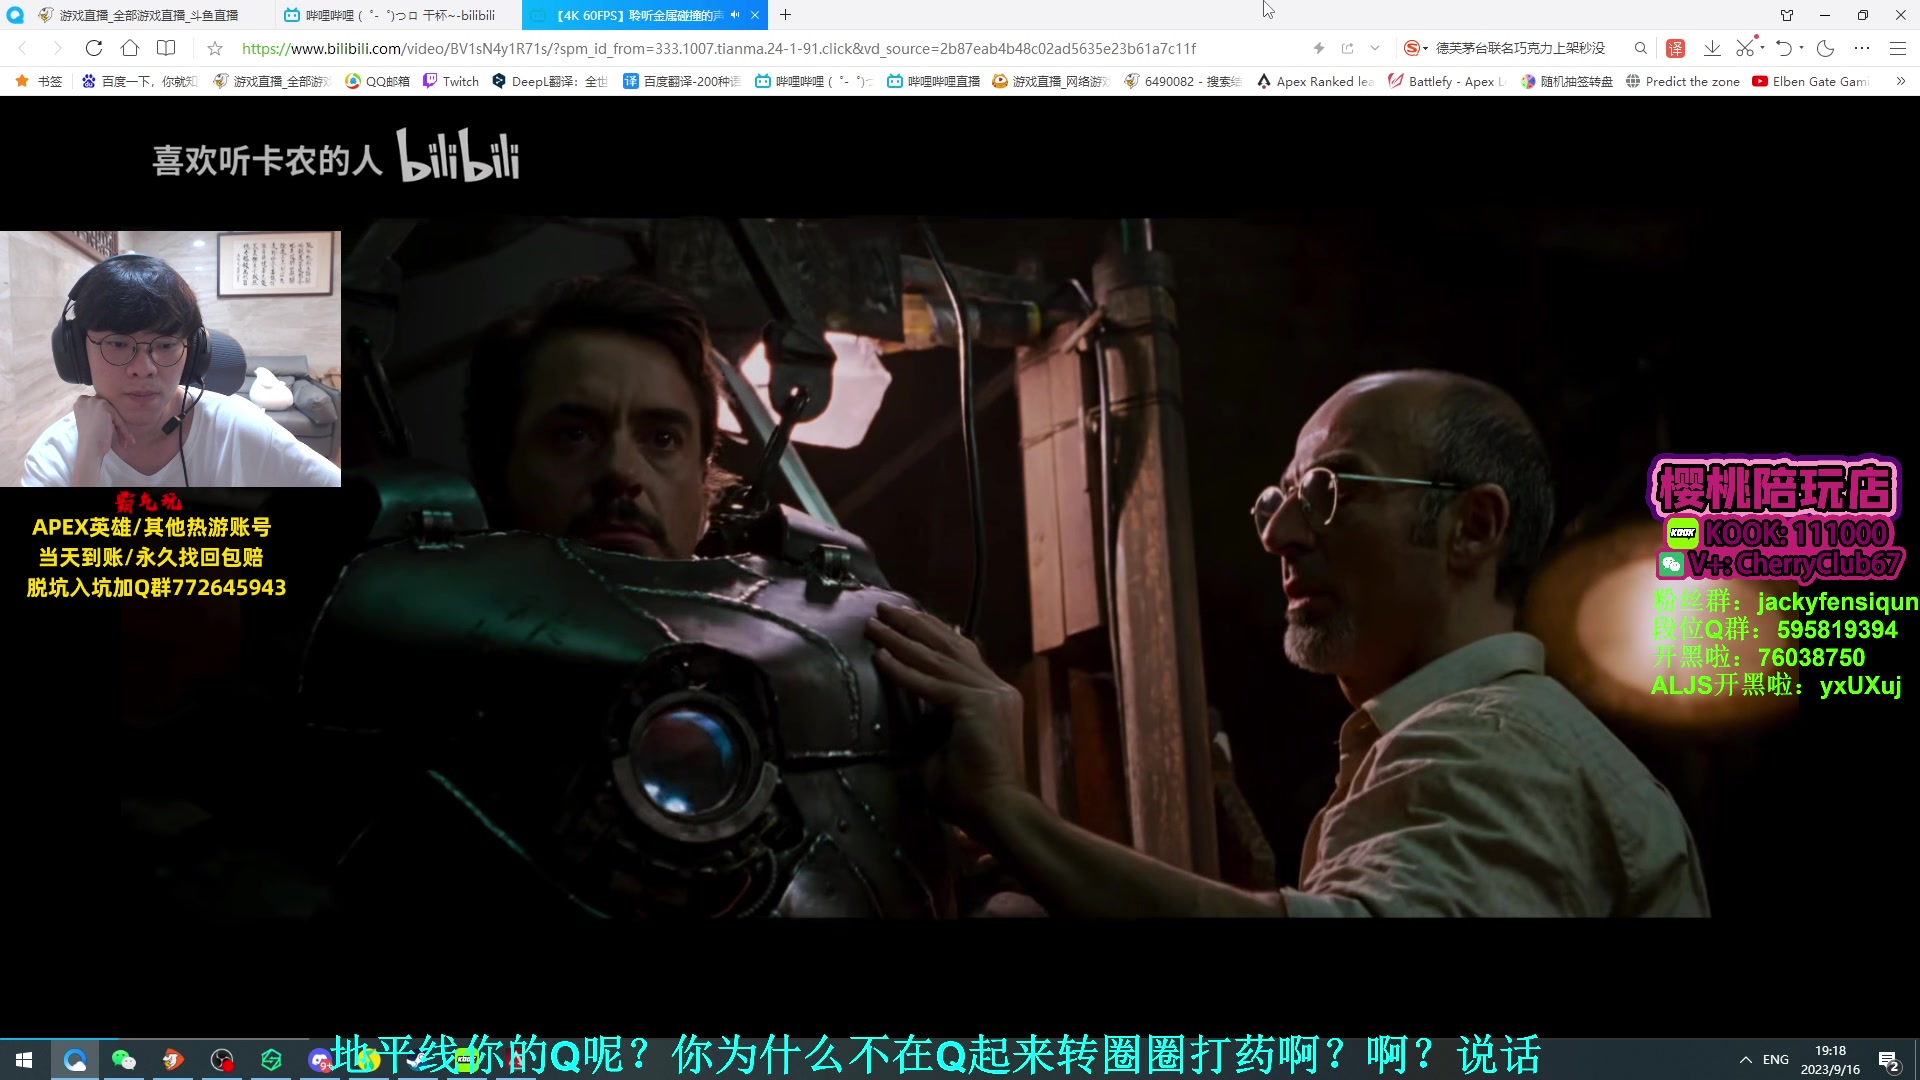Open the Downloads panel
Image resolution: width=1920 pixels, height=1080 pixels.
pos(1712,48)
